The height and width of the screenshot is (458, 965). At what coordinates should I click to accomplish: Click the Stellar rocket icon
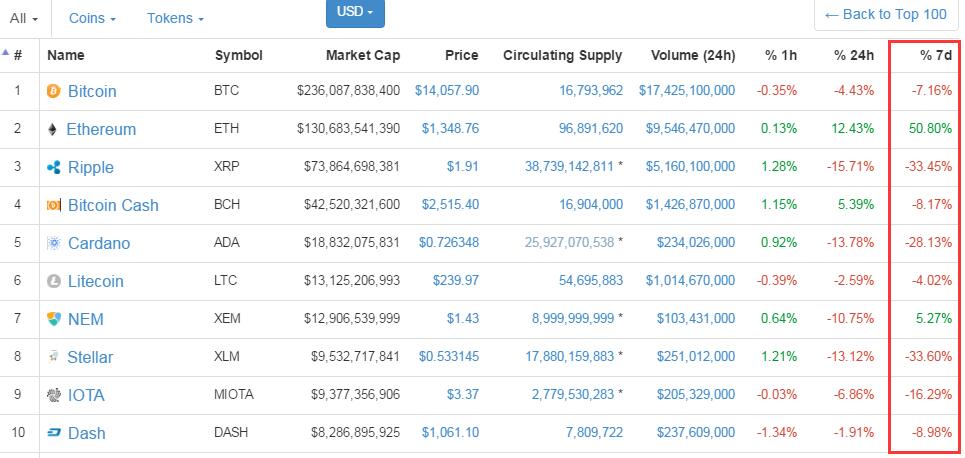(54, 357)
